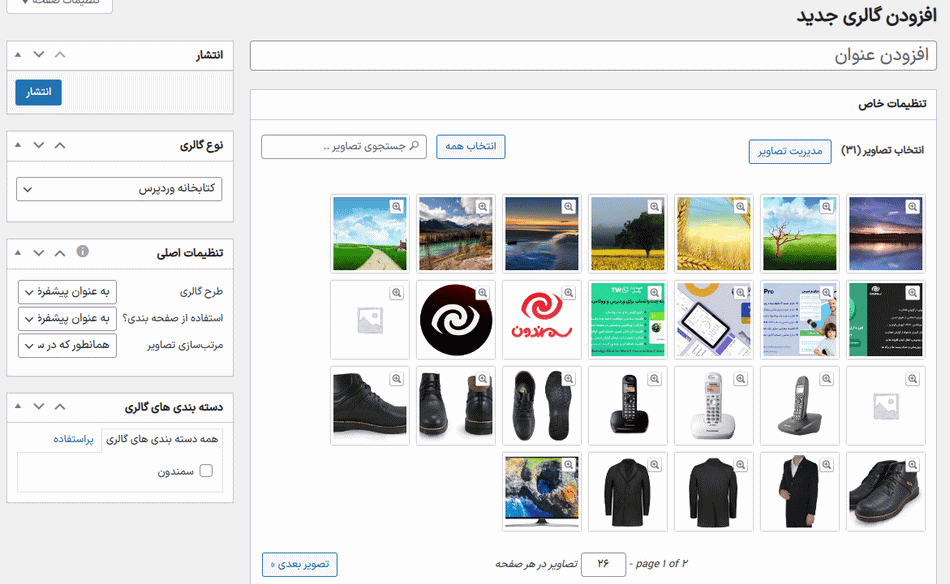Edit the images per page number field
Viewport: 950px width, 584px height.
point(603,564)
